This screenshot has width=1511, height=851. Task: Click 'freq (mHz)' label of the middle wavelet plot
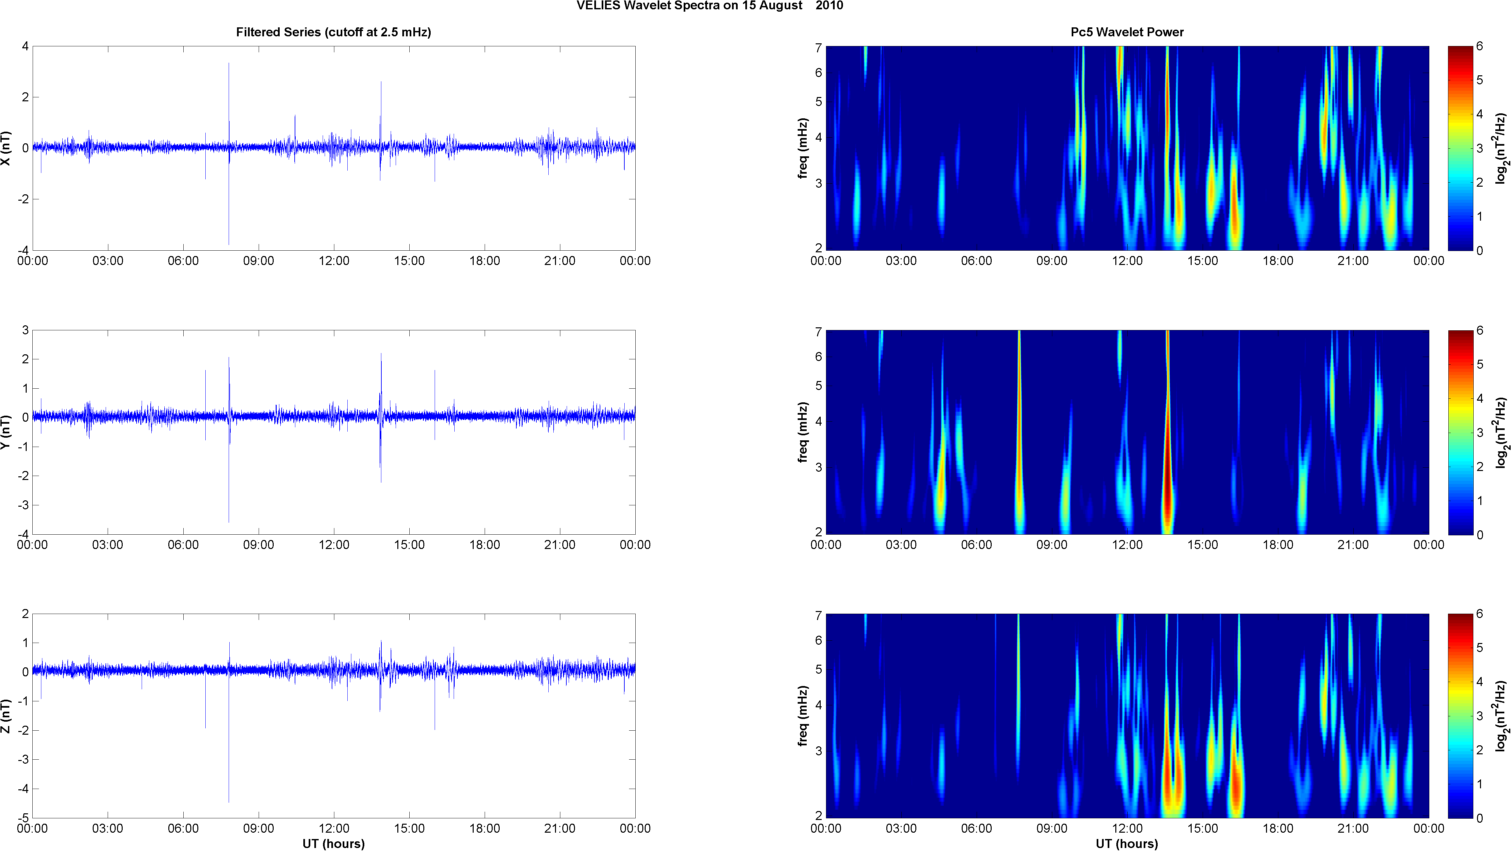coord(803,432)
